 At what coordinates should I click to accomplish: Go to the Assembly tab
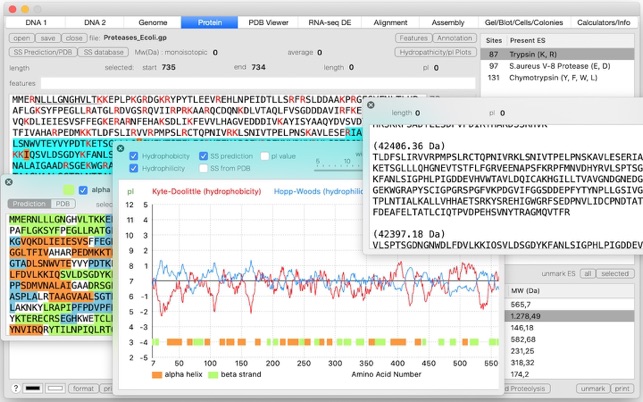448,23
